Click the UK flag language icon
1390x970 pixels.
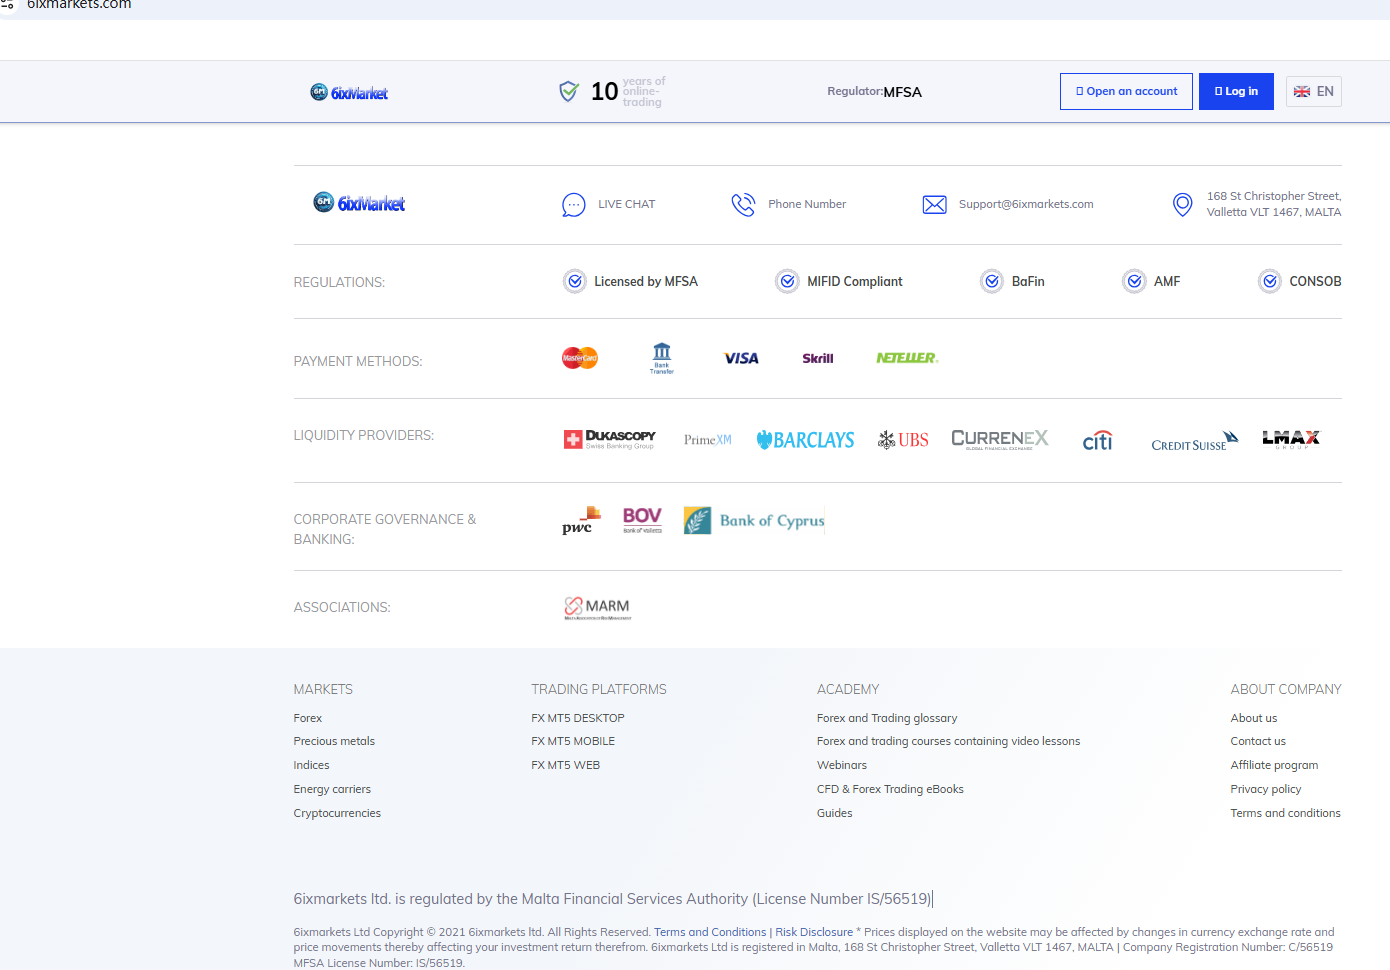[1302, 92]
